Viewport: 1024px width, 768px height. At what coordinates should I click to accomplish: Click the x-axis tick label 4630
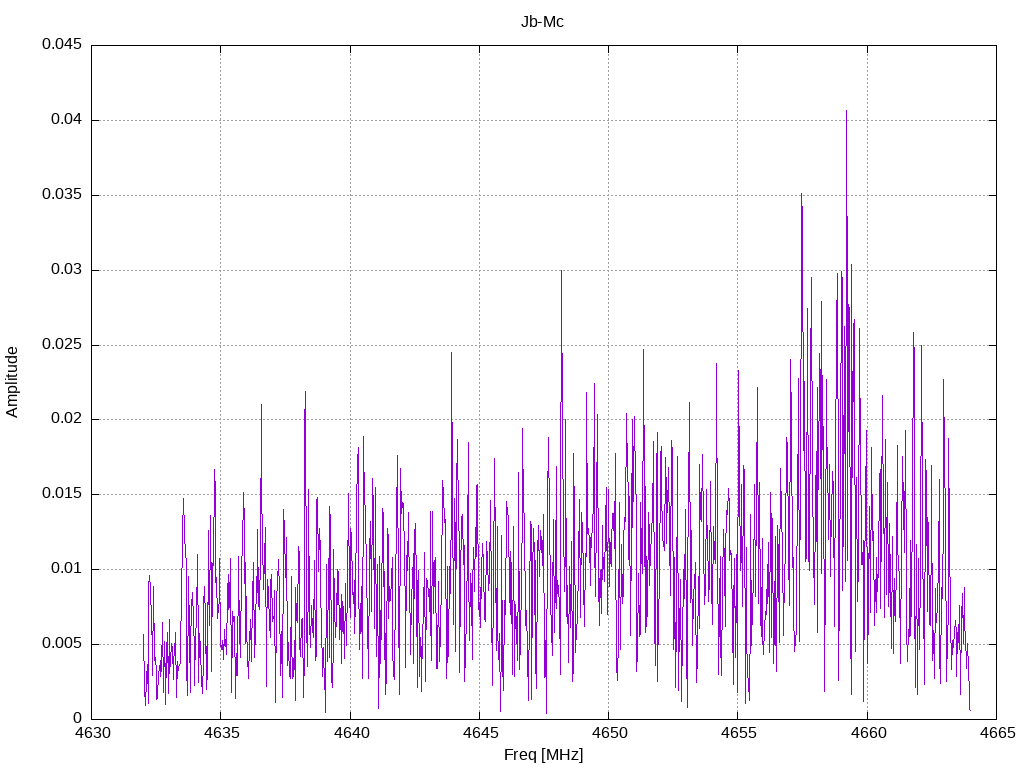point(92,733)
